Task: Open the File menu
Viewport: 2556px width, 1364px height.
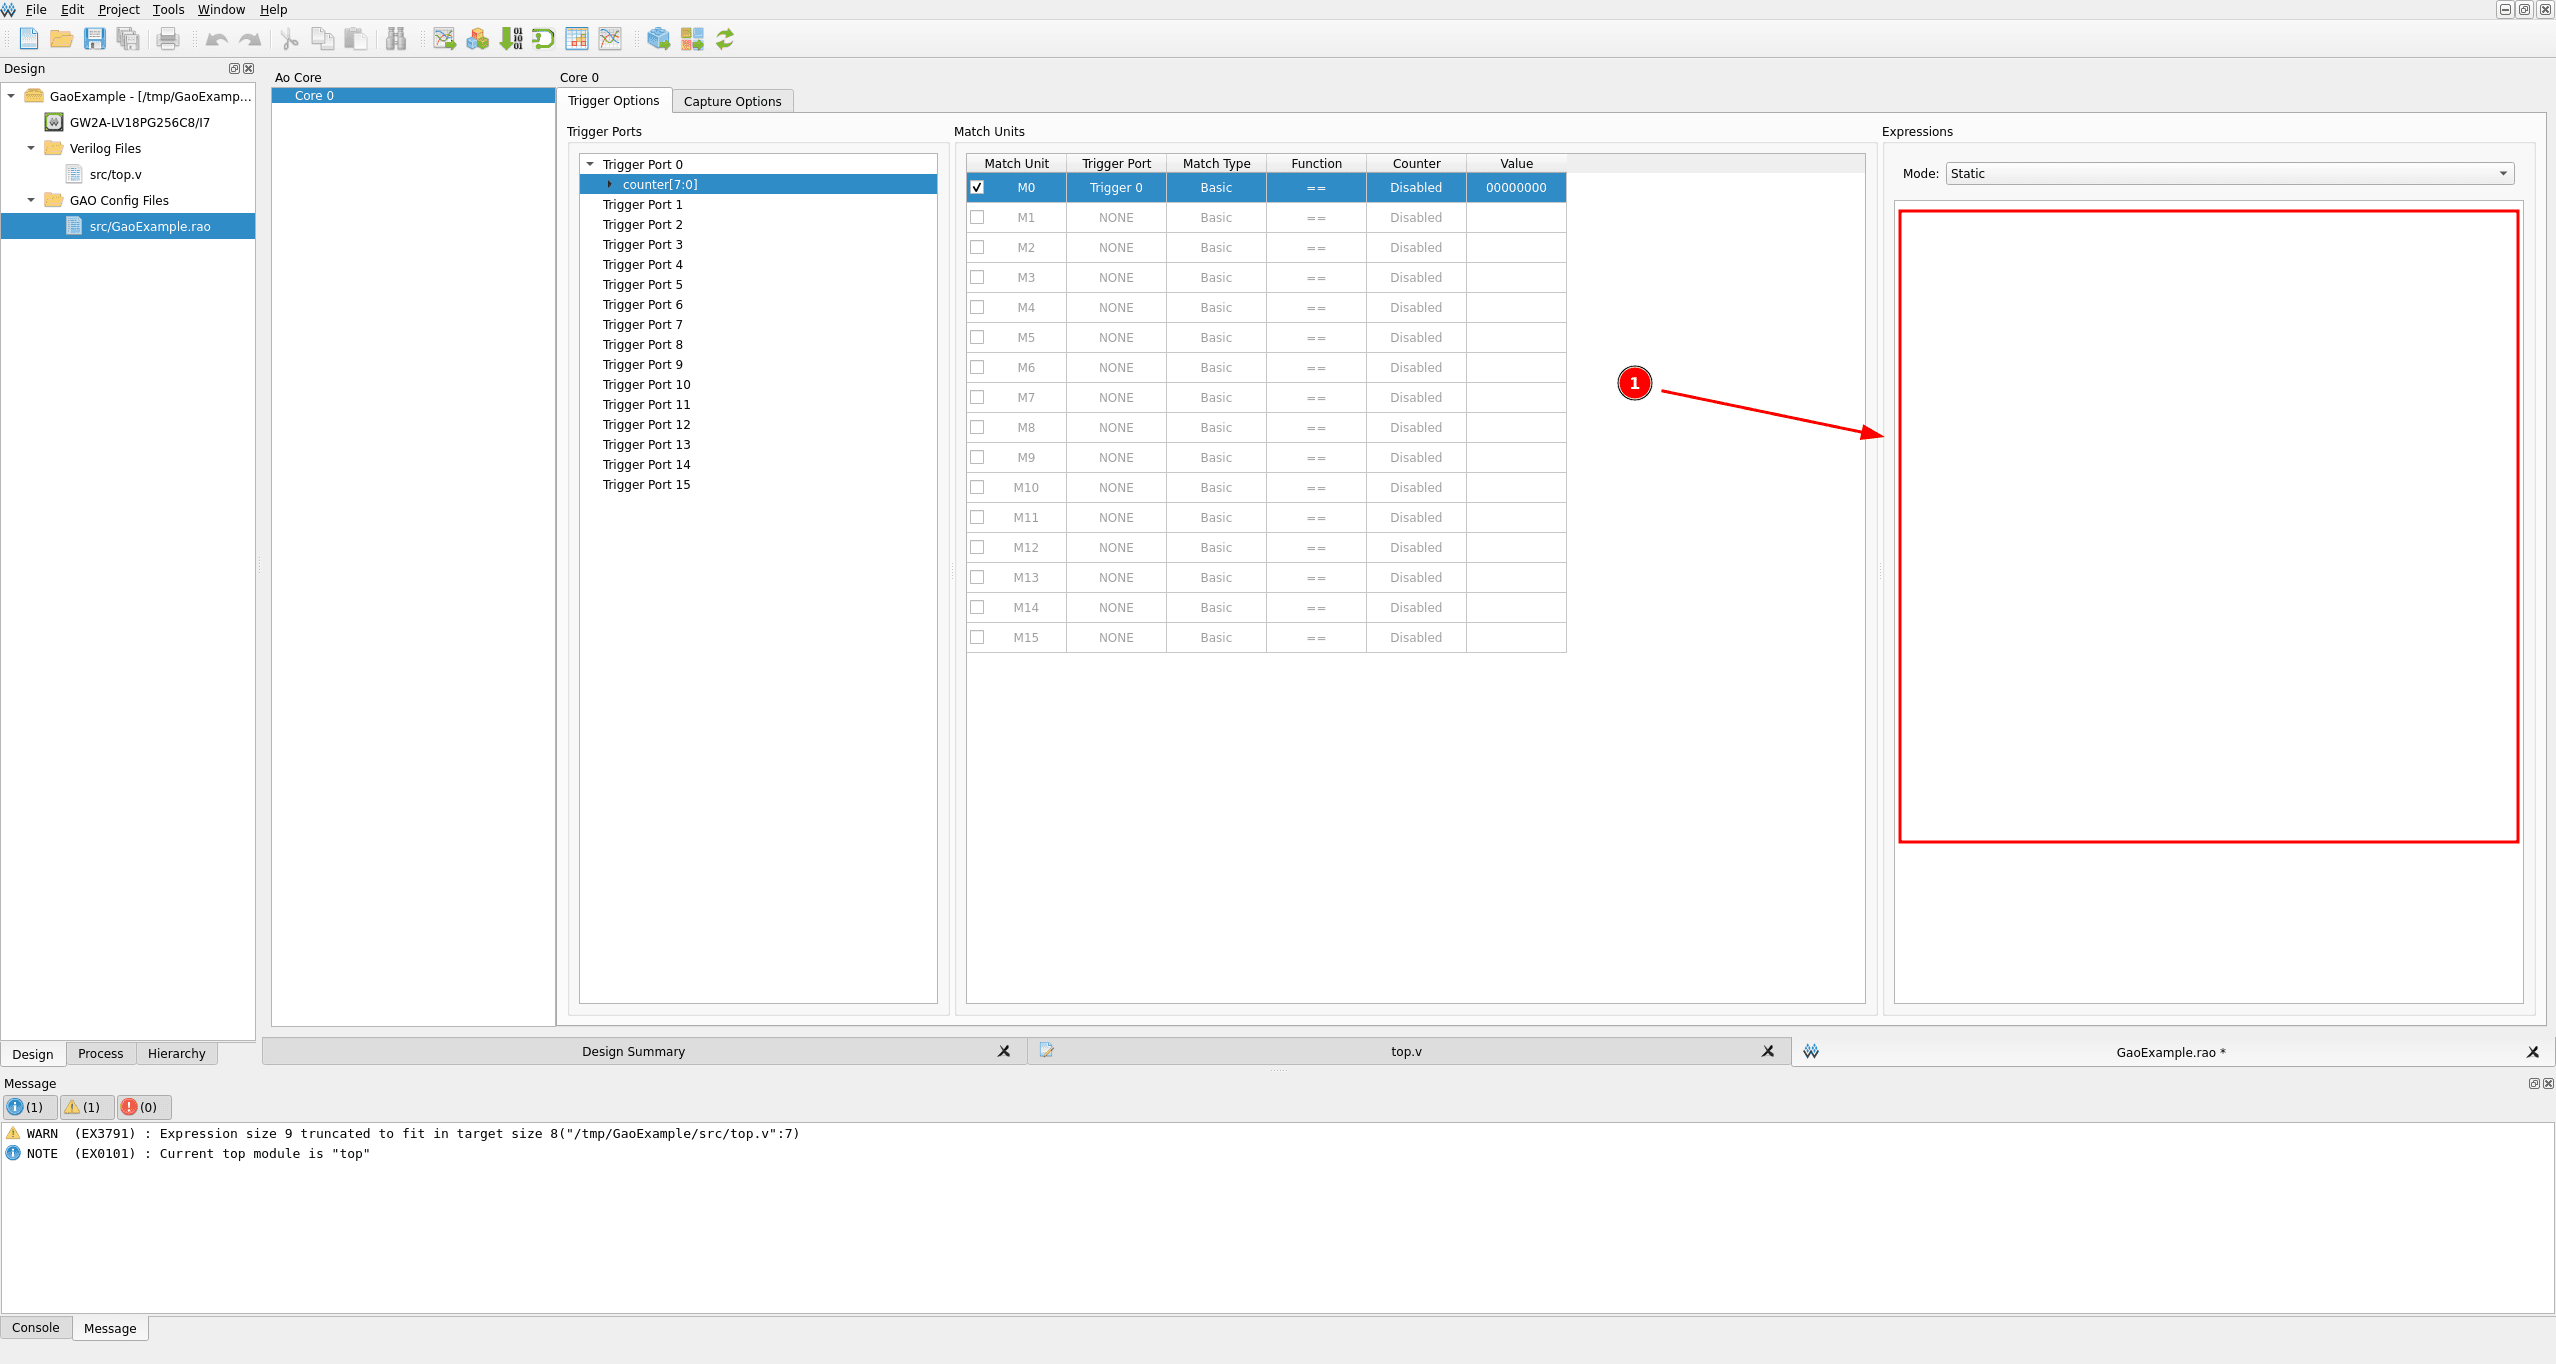Action: [36, 9]
